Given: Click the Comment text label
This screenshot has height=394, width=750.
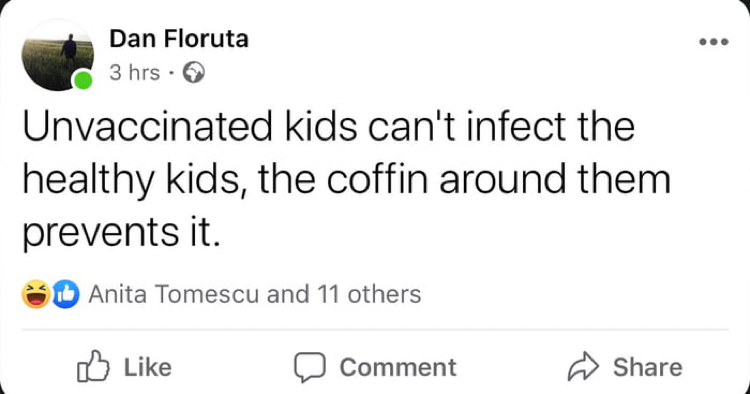Looking at the screenshot, I should (398, 367).
